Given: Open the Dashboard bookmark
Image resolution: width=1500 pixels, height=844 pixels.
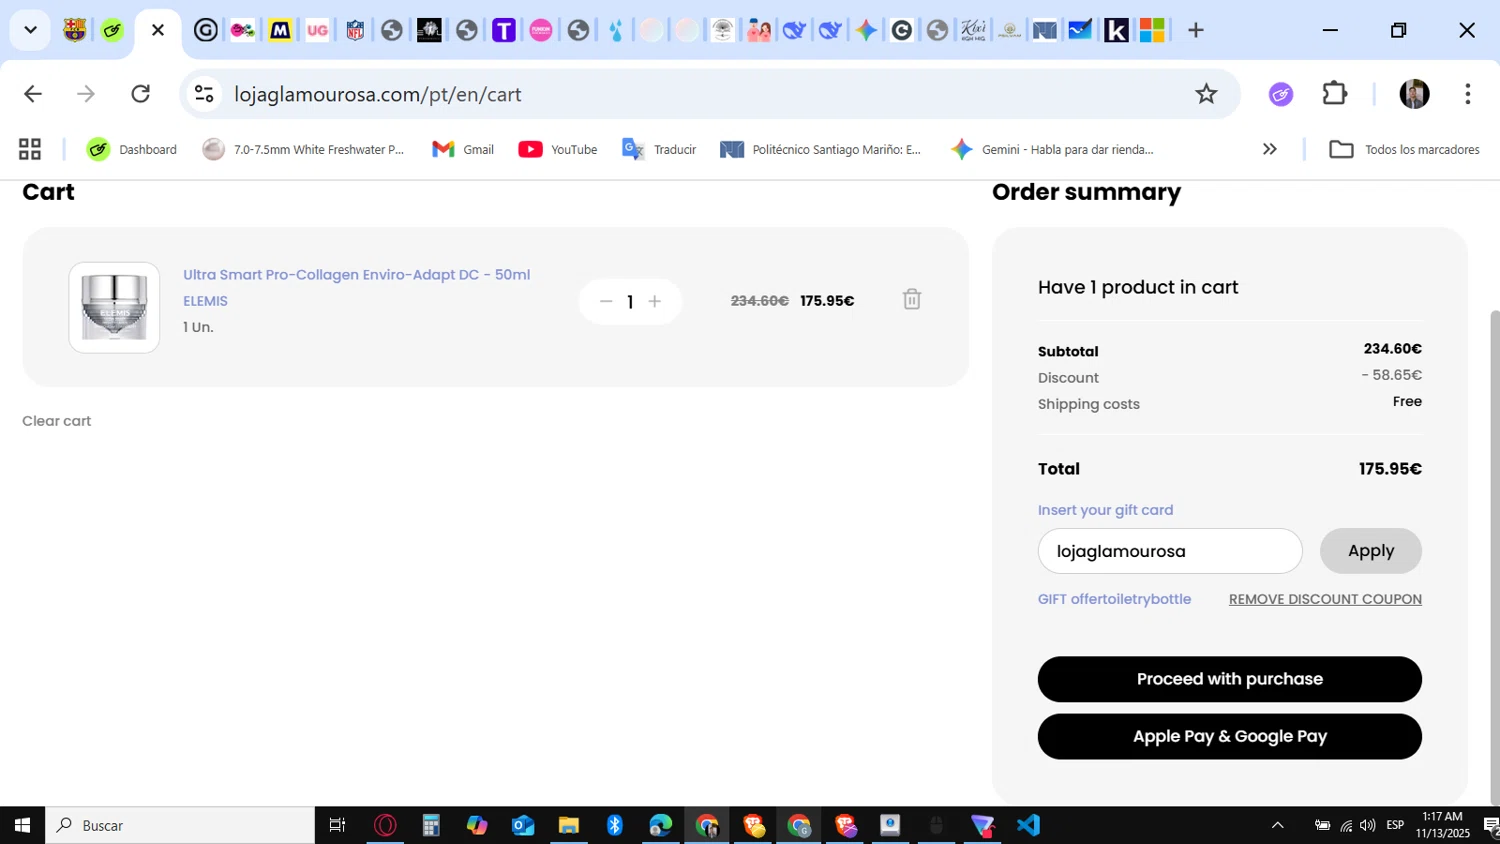Looking at the screenshot, I should pyautogui.click(x=132, y=149).
